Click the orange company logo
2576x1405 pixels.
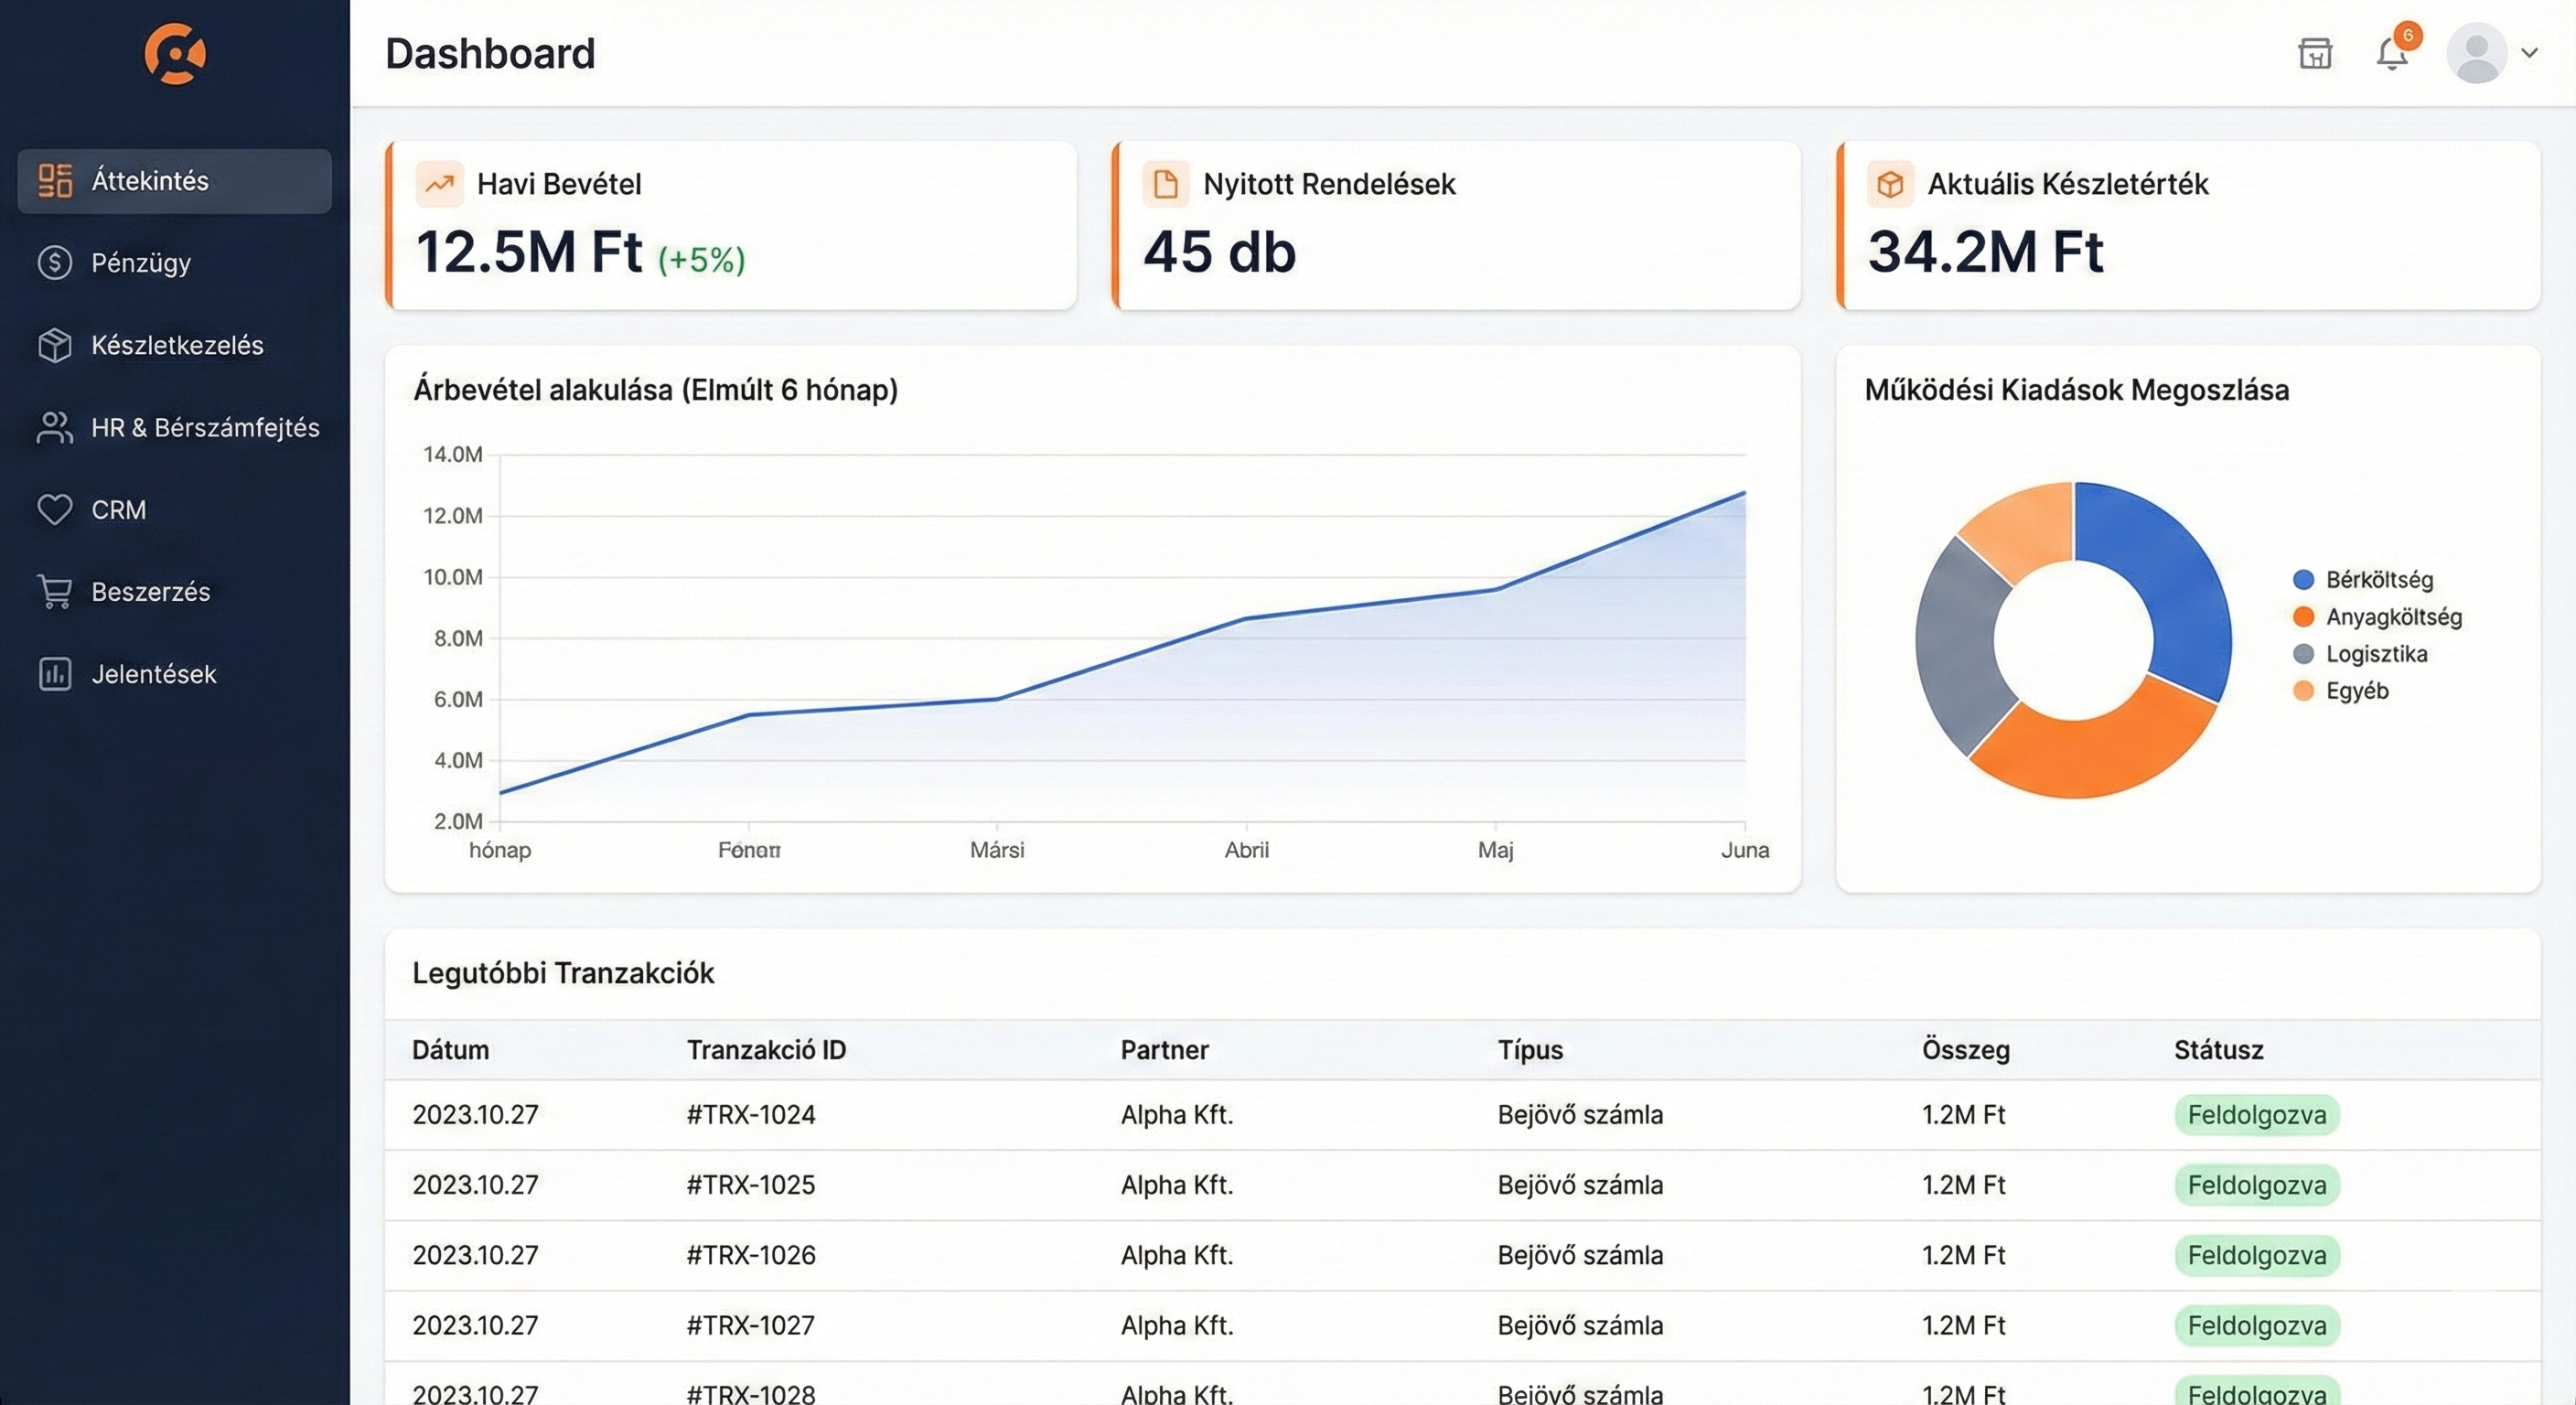[x=174, y=54]
